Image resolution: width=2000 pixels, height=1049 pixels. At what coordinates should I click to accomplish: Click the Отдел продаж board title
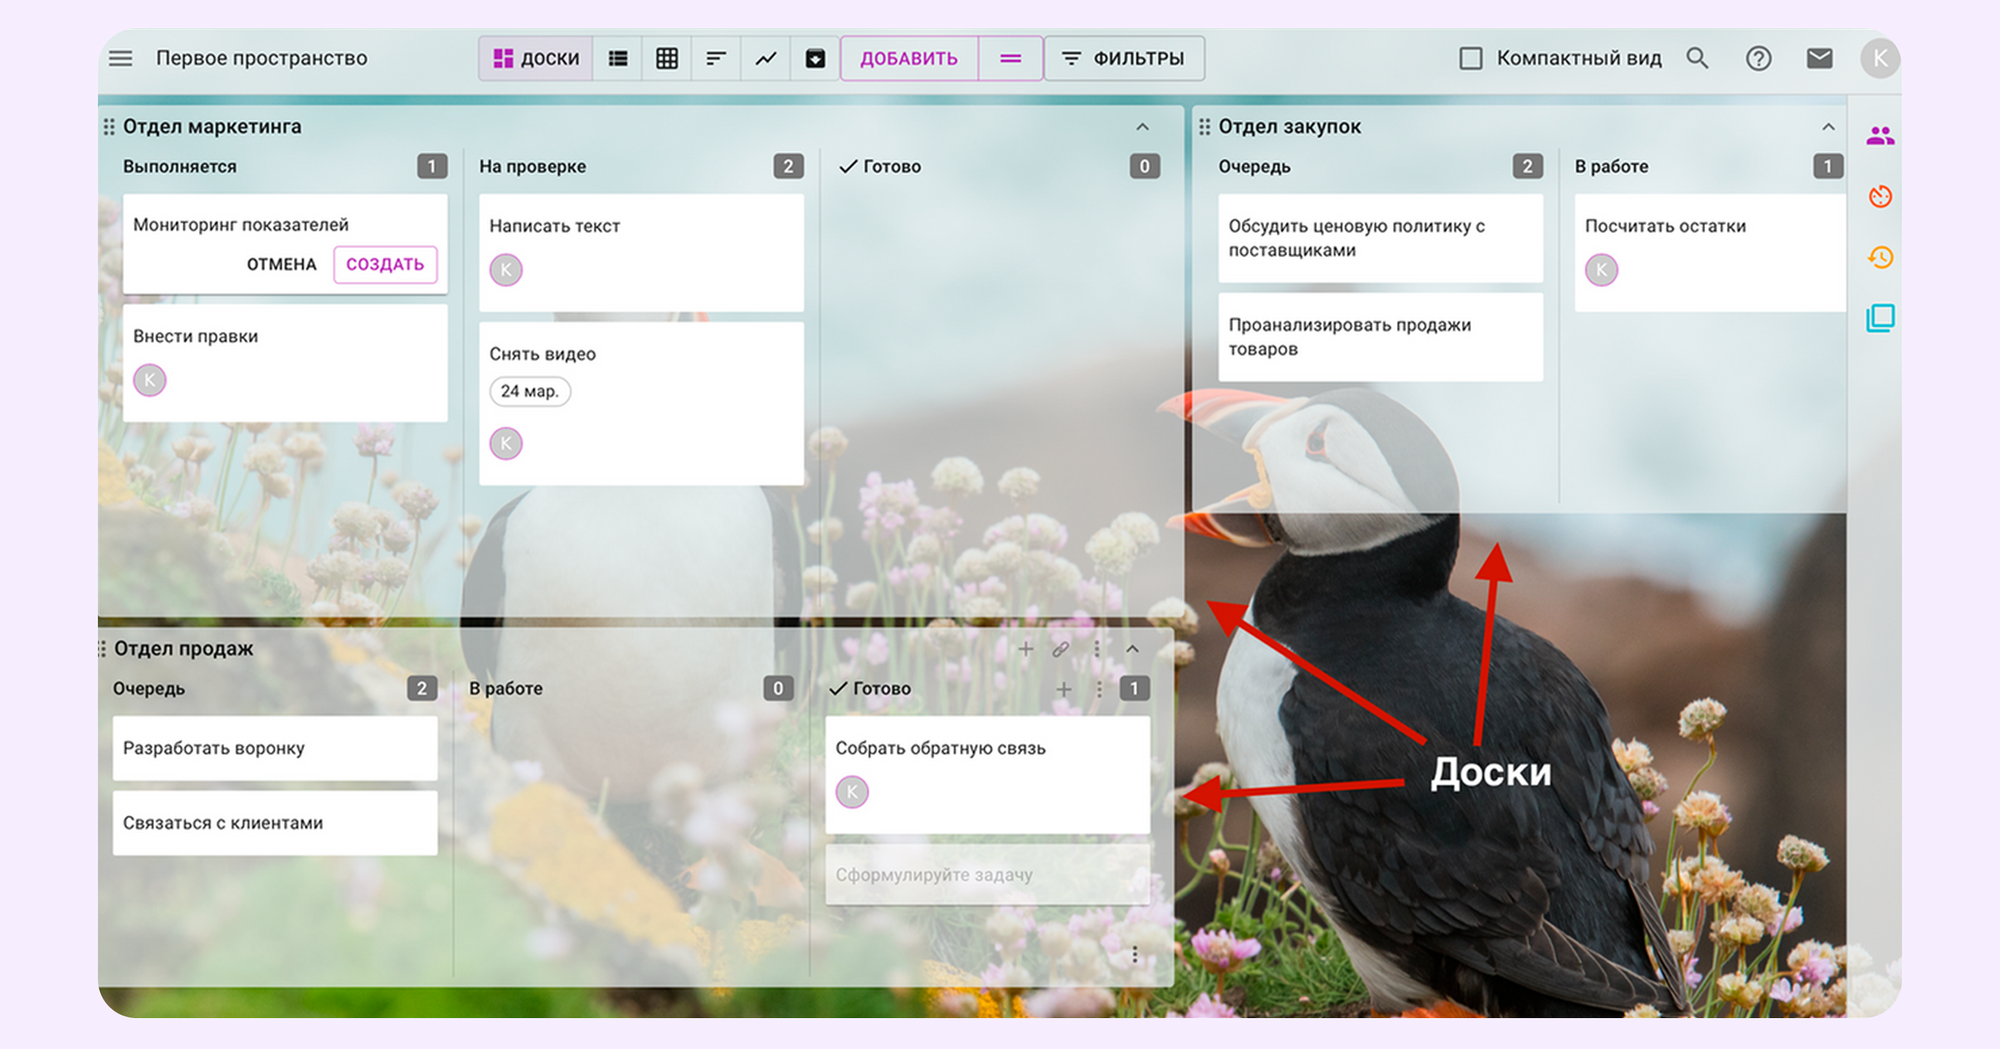[x=184, y=649]
